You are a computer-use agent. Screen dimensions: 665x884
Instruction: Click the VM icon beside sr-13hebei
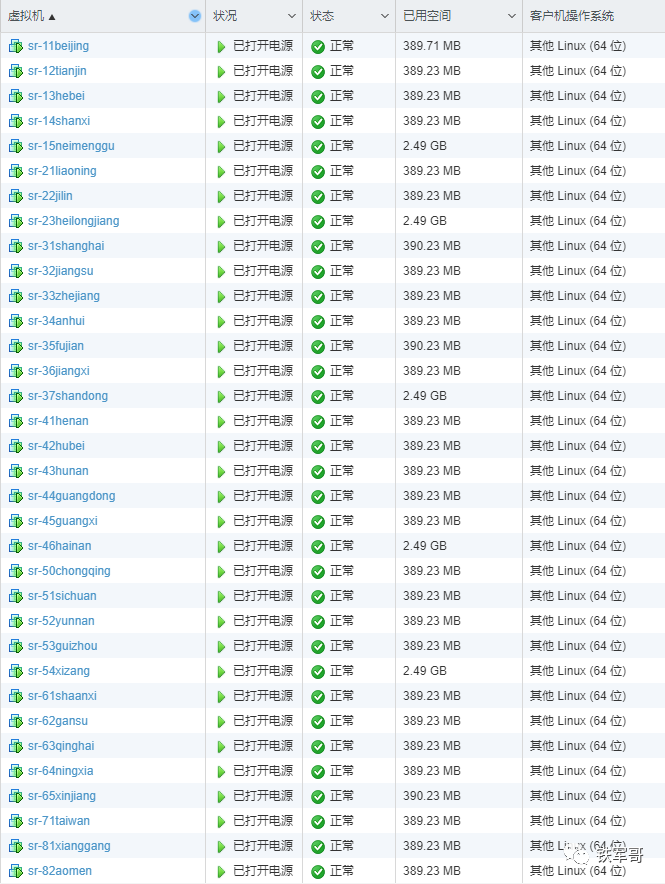coord(16,96)
